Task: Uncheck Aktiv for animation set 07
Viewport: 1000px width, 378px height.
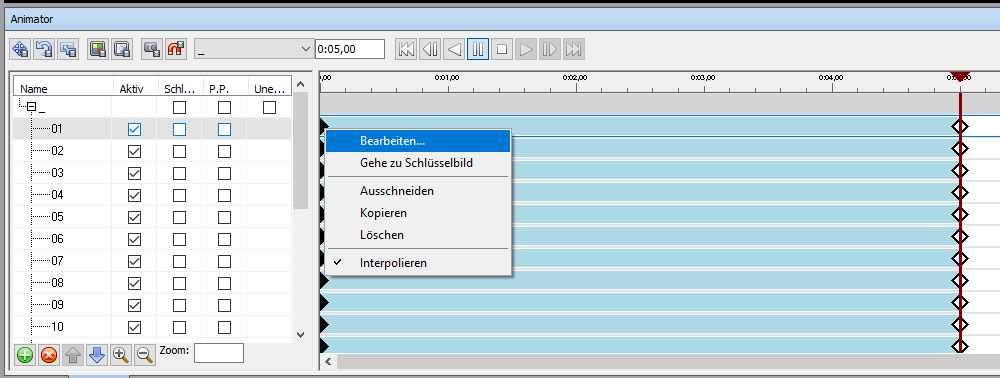Action: click(135, 261)
